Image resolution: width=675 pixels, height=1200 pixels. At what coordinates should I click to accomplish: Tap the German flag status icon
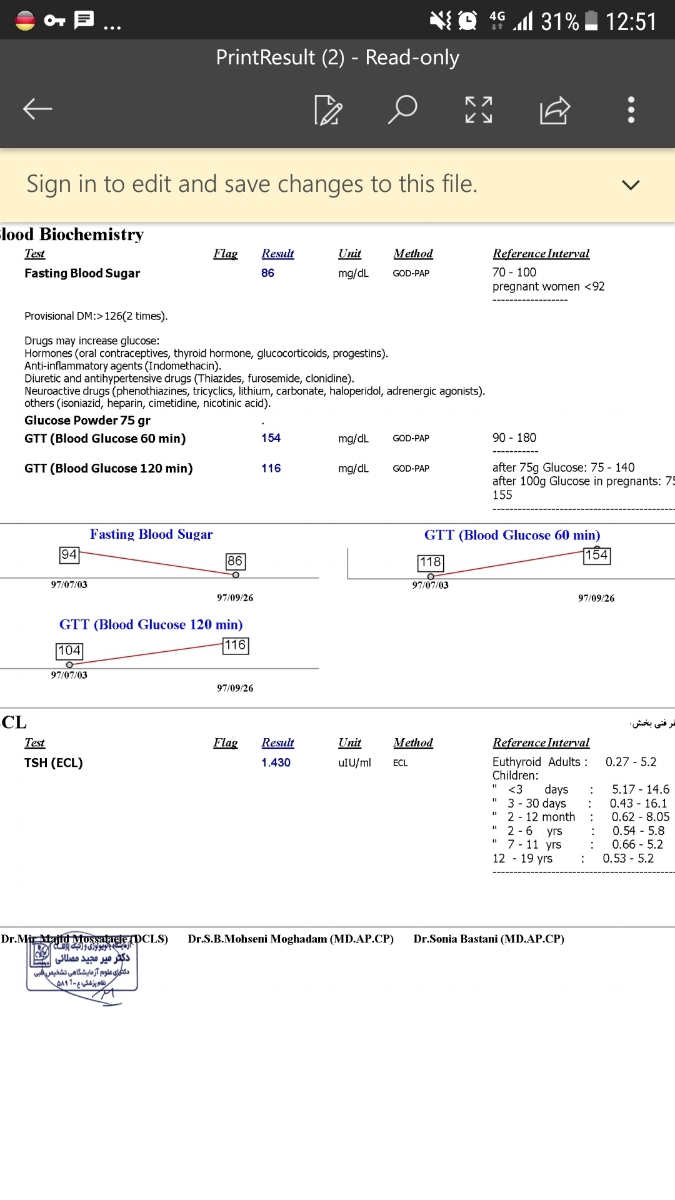(x=25, y=21)
